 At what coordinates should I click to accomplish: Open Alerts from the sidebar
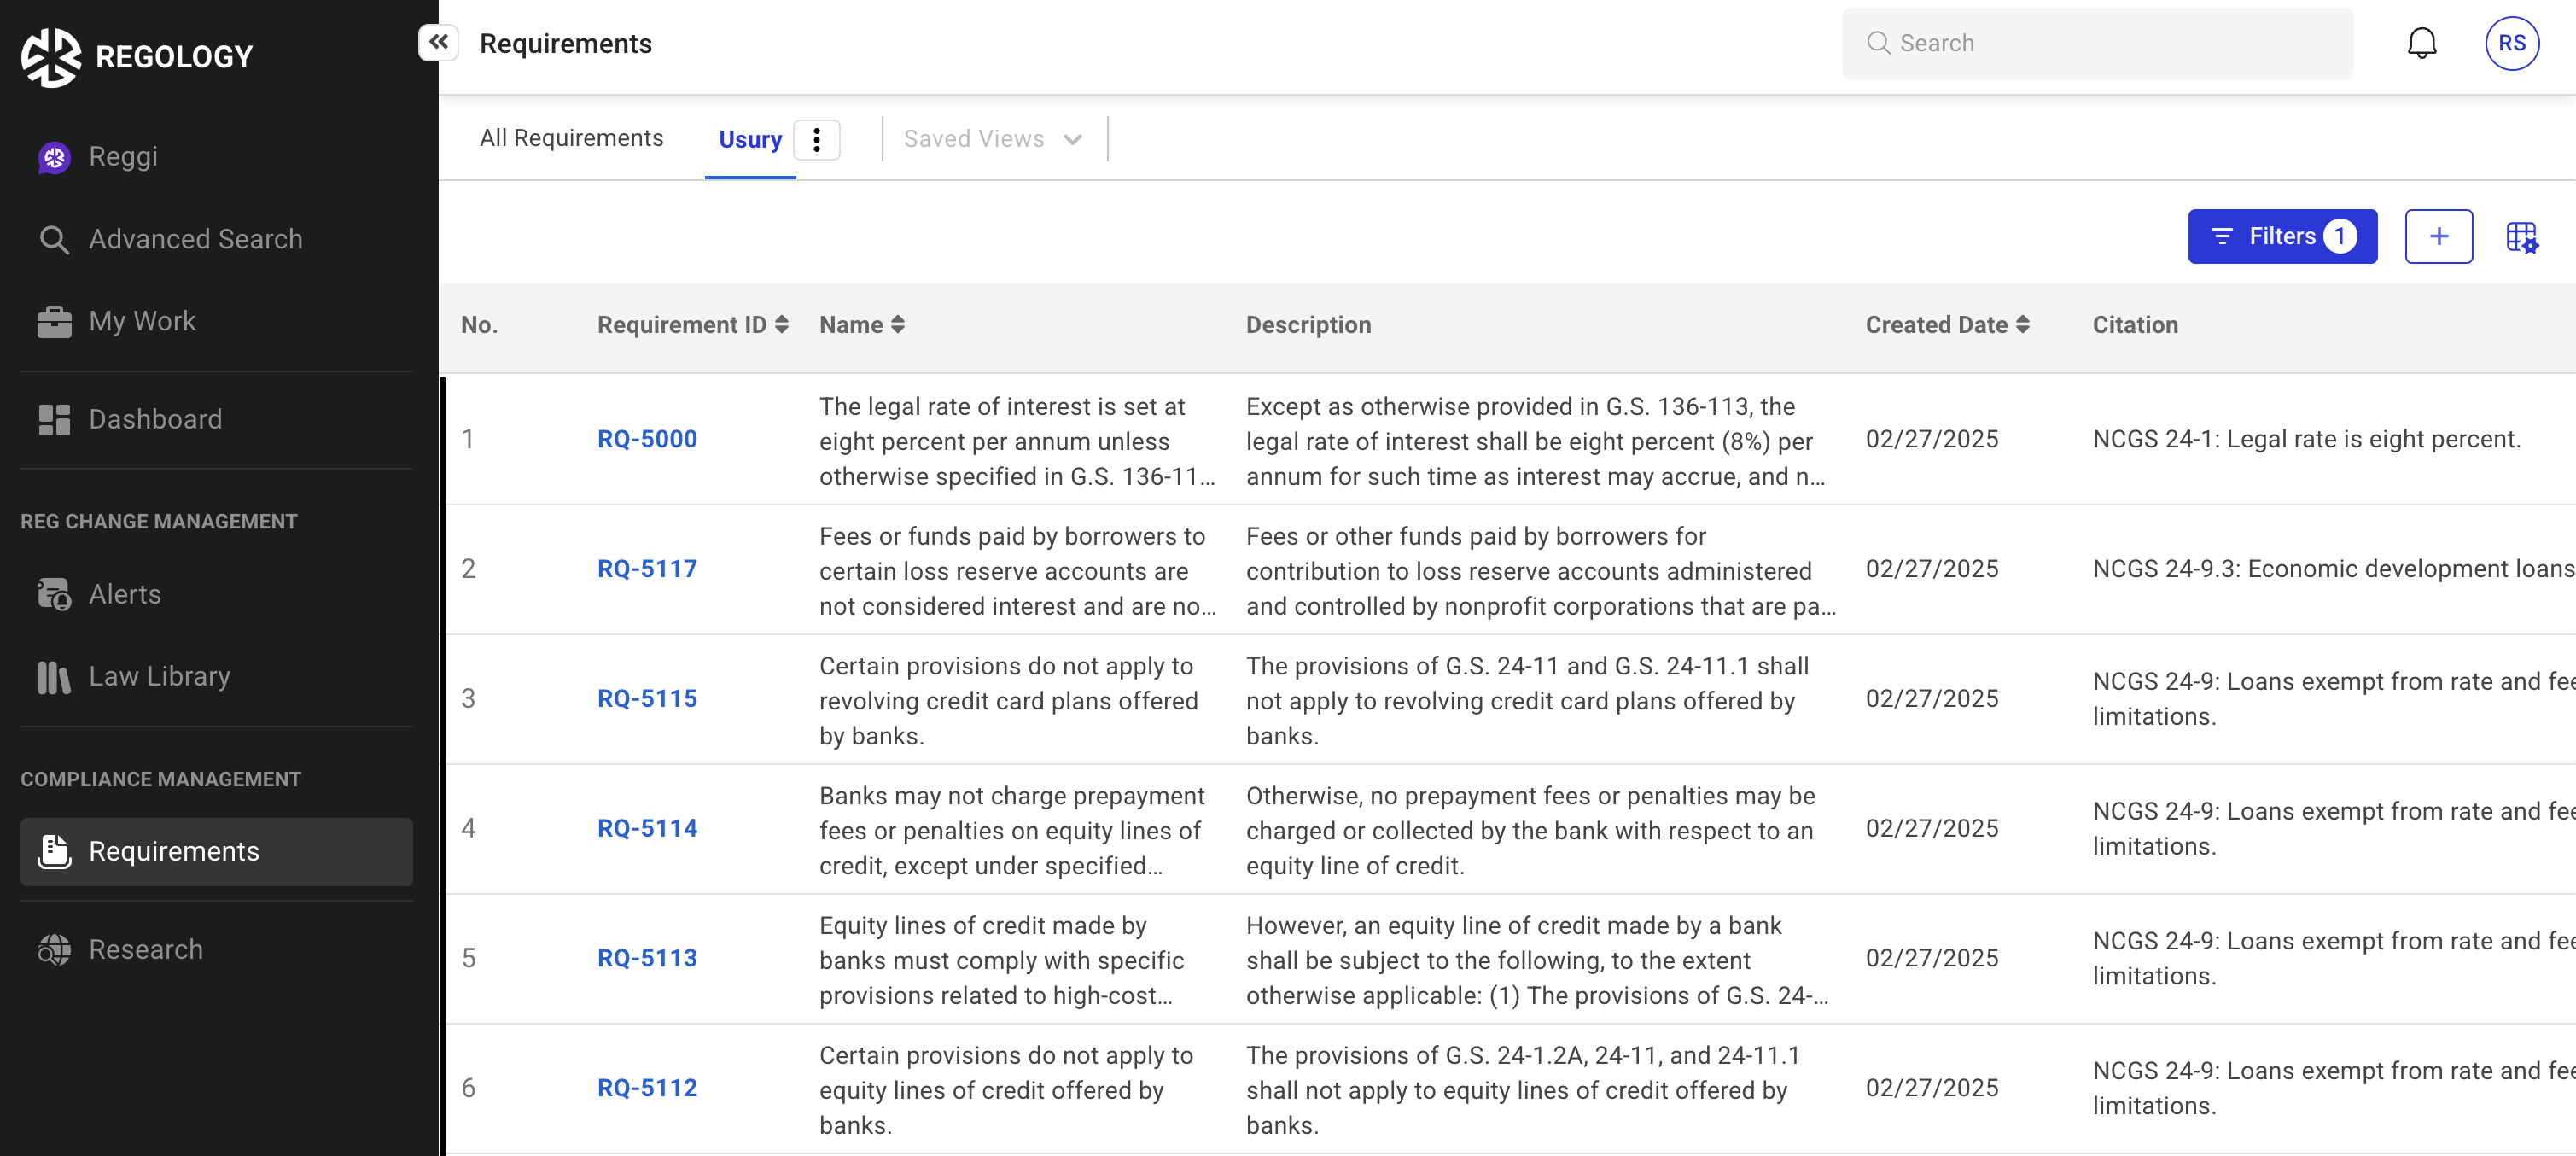[124, 595]
